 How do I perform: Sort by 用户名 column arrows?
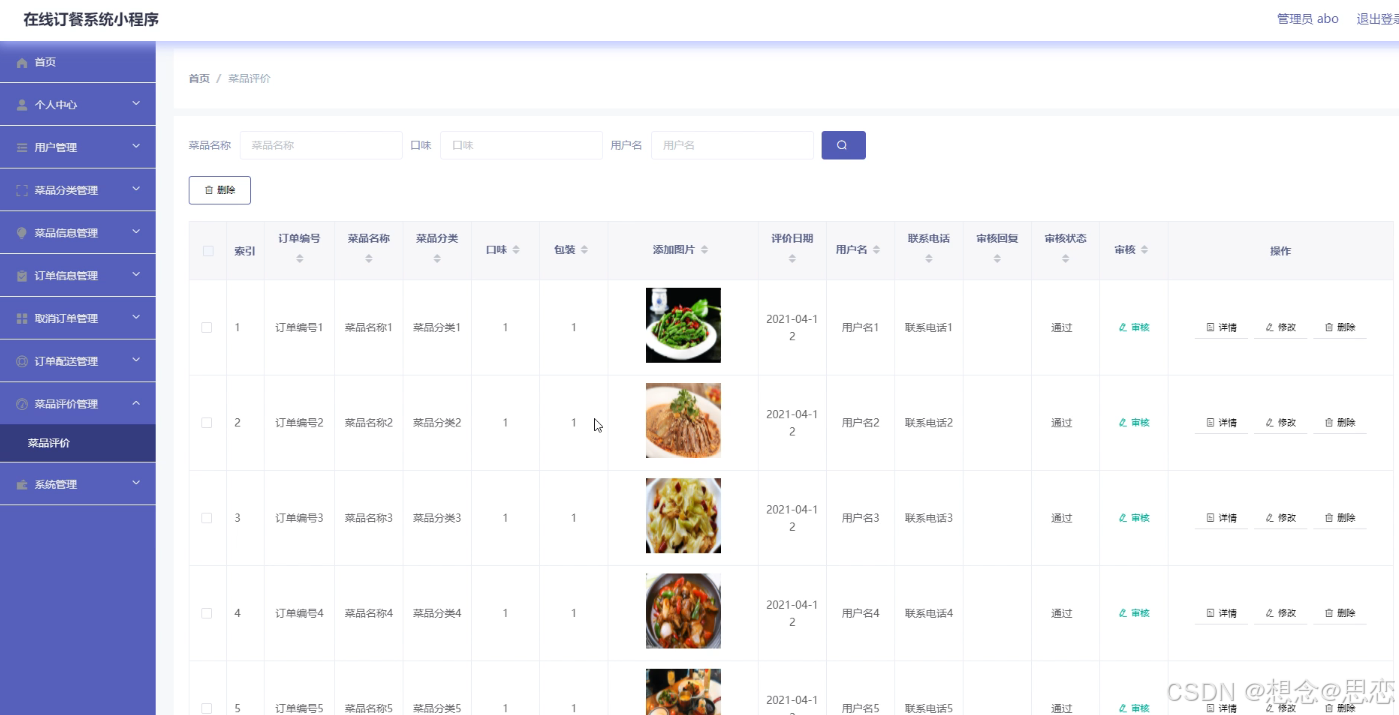click(876, 250)
